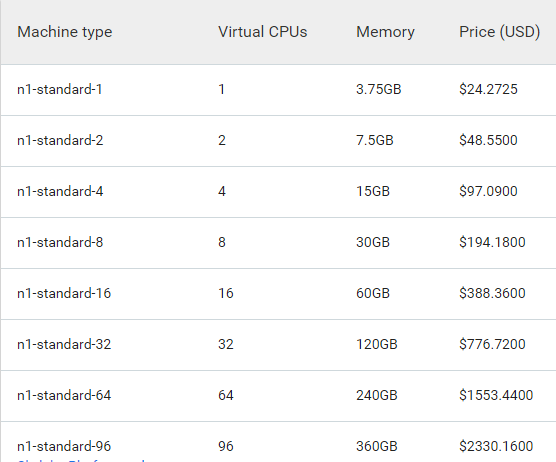Select the n1-standard-16 machine type cell

[64, 294]
